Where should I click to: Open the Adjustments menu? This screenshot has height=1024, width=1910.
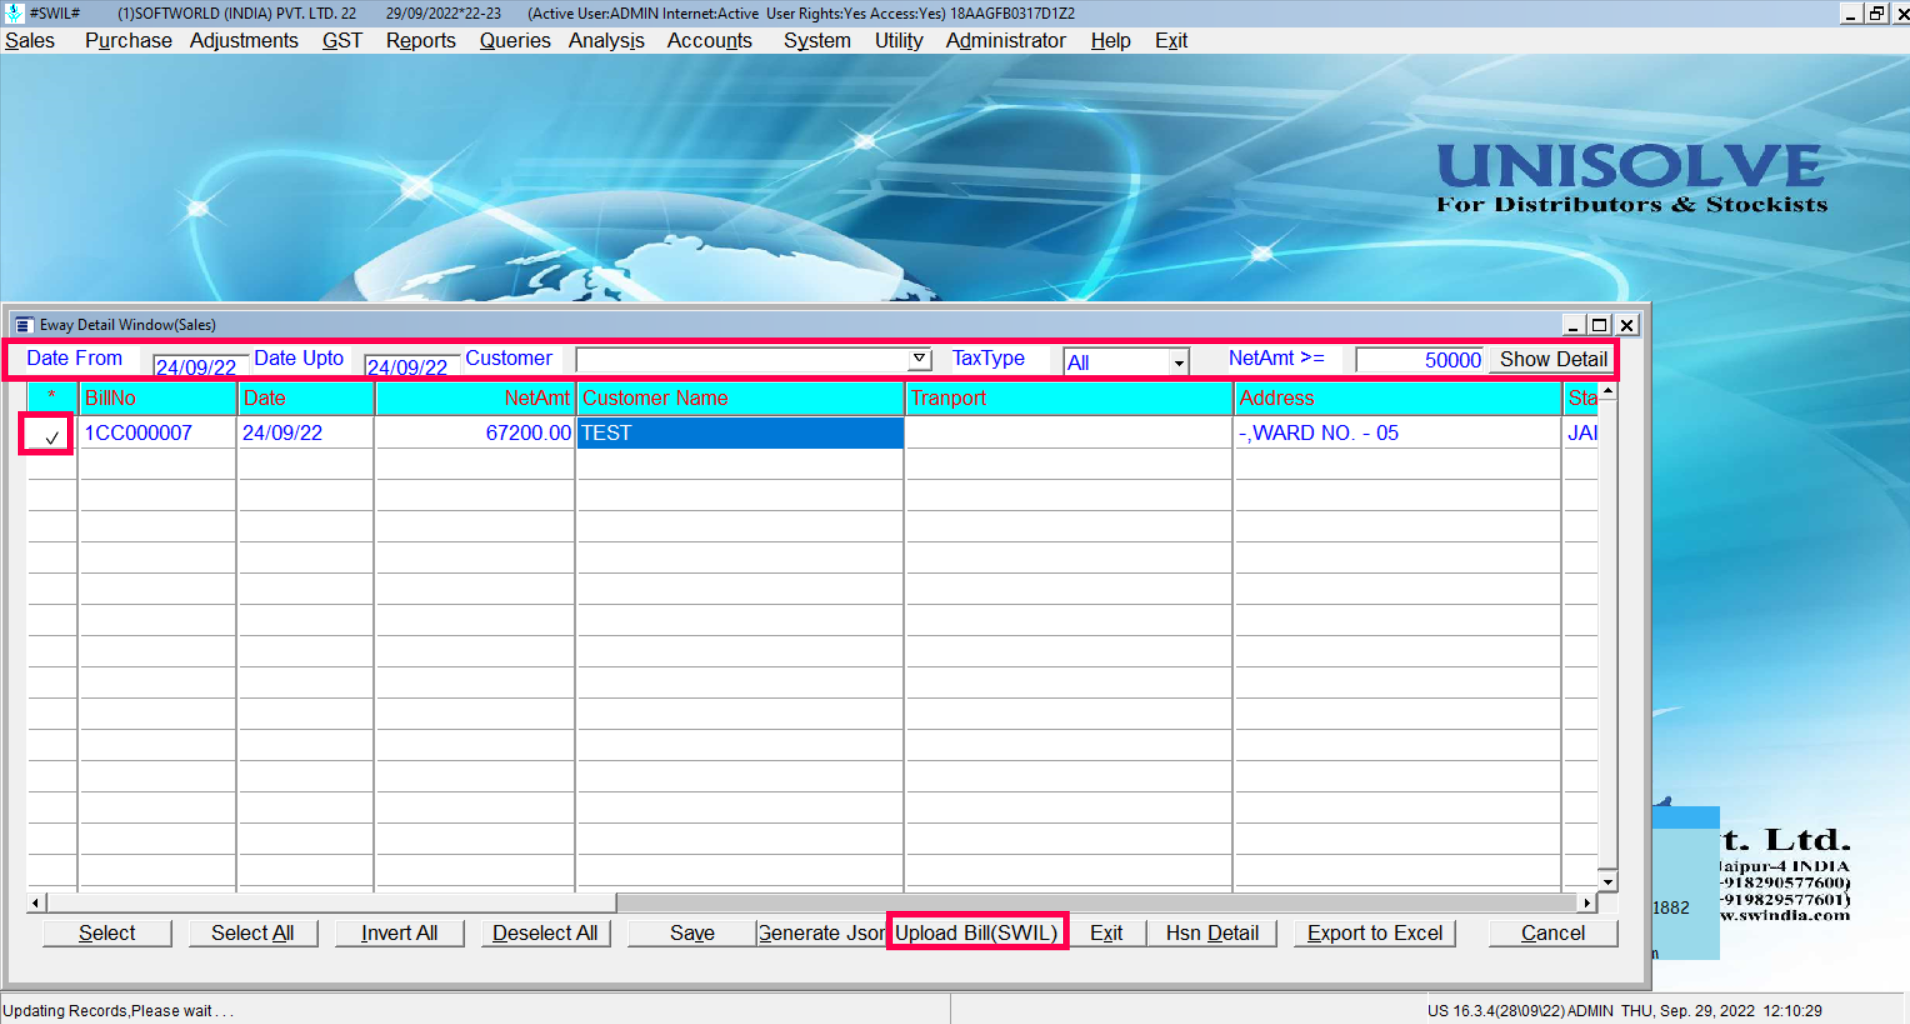coord(244,41)
